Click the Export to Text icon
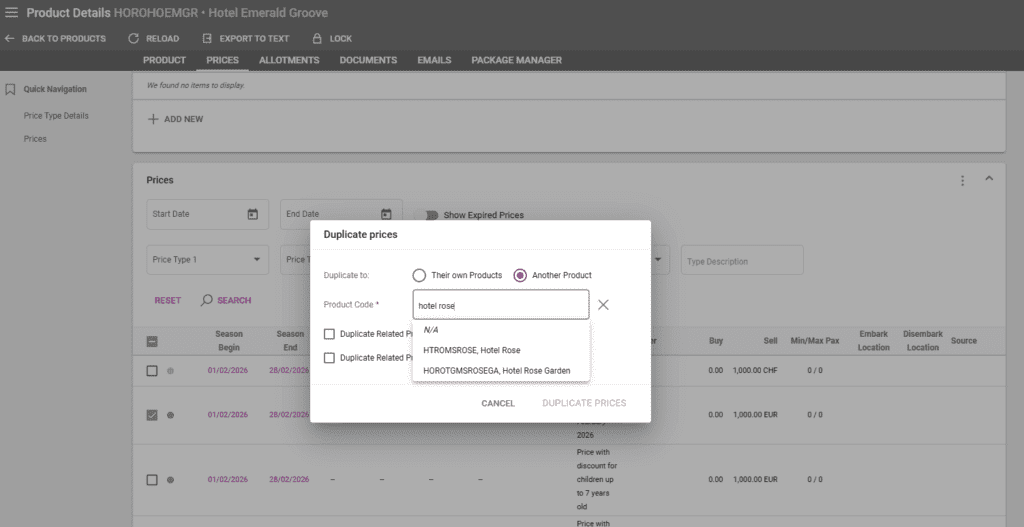The width and height of the screenshot is (1024, 527). (207, 39)
